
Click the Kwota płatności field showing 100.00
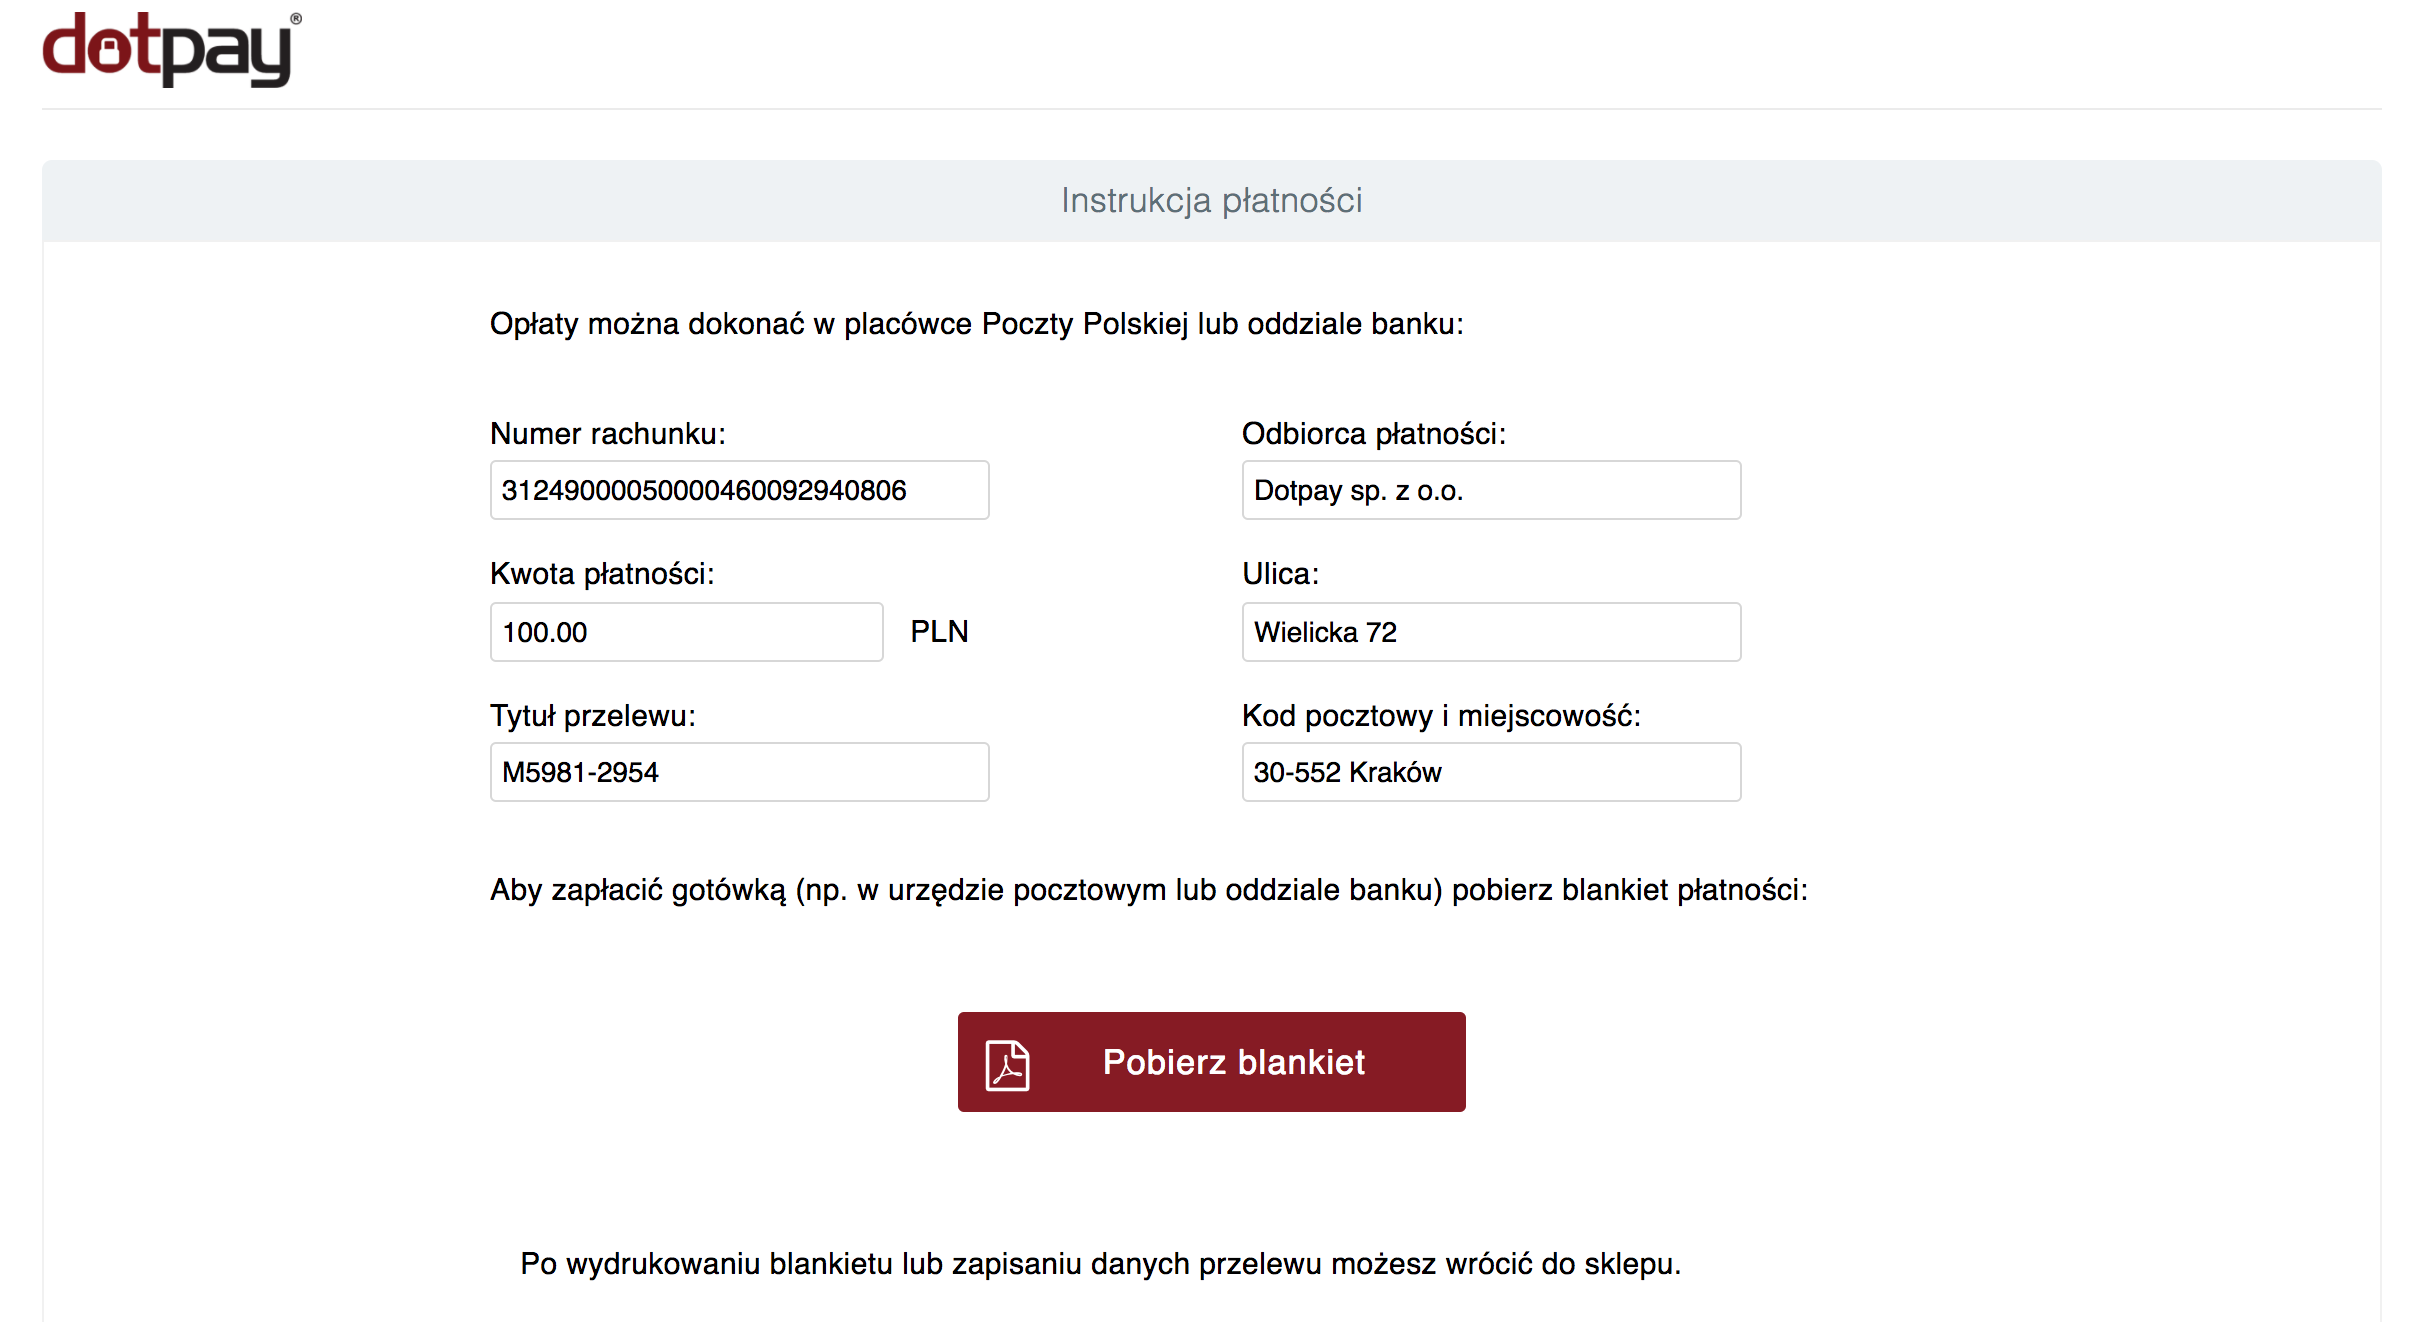(686, 632)
